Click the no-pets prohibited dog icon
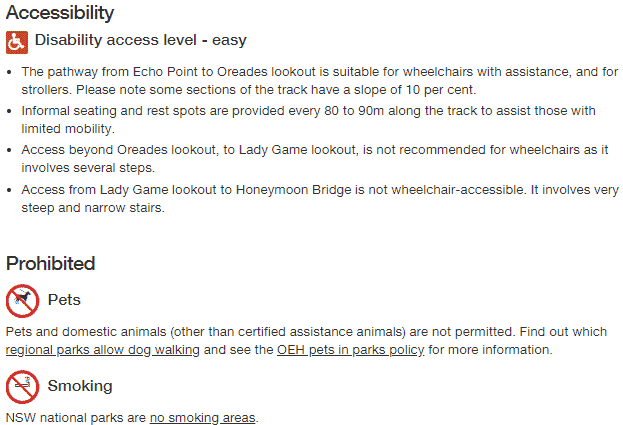The height and width of the screenshot is (425, 623). pos(22,301)
